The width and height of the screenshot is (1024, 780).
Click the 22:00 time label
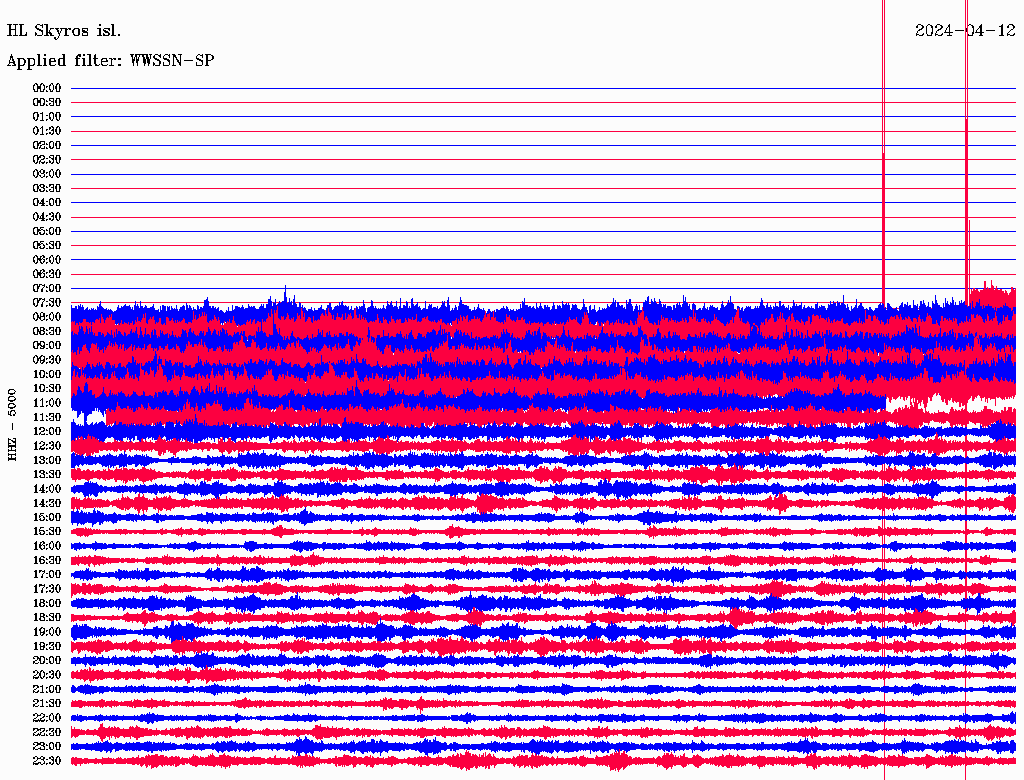47,718
